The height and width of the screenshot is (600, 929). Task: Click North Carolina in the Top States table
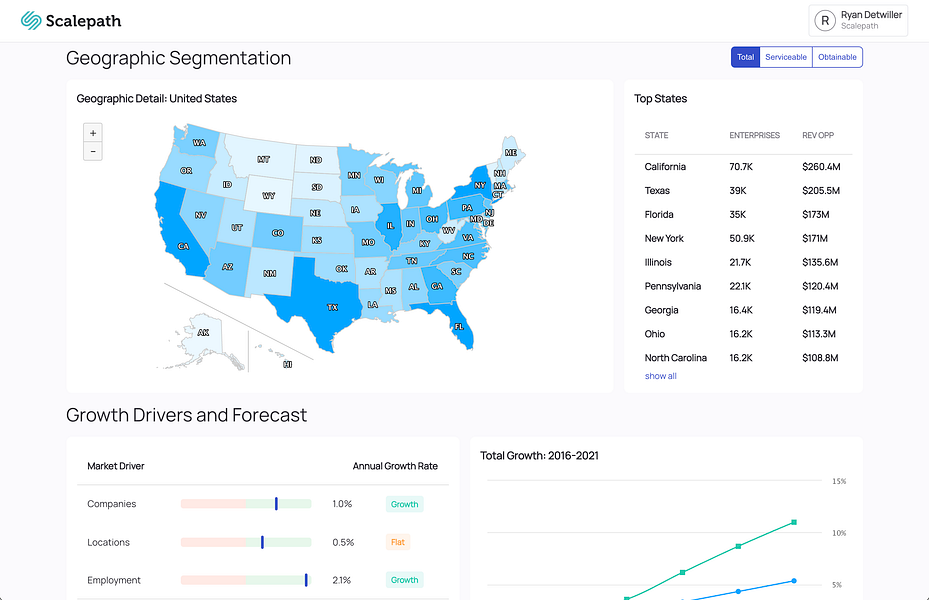[x=675, y=358]
